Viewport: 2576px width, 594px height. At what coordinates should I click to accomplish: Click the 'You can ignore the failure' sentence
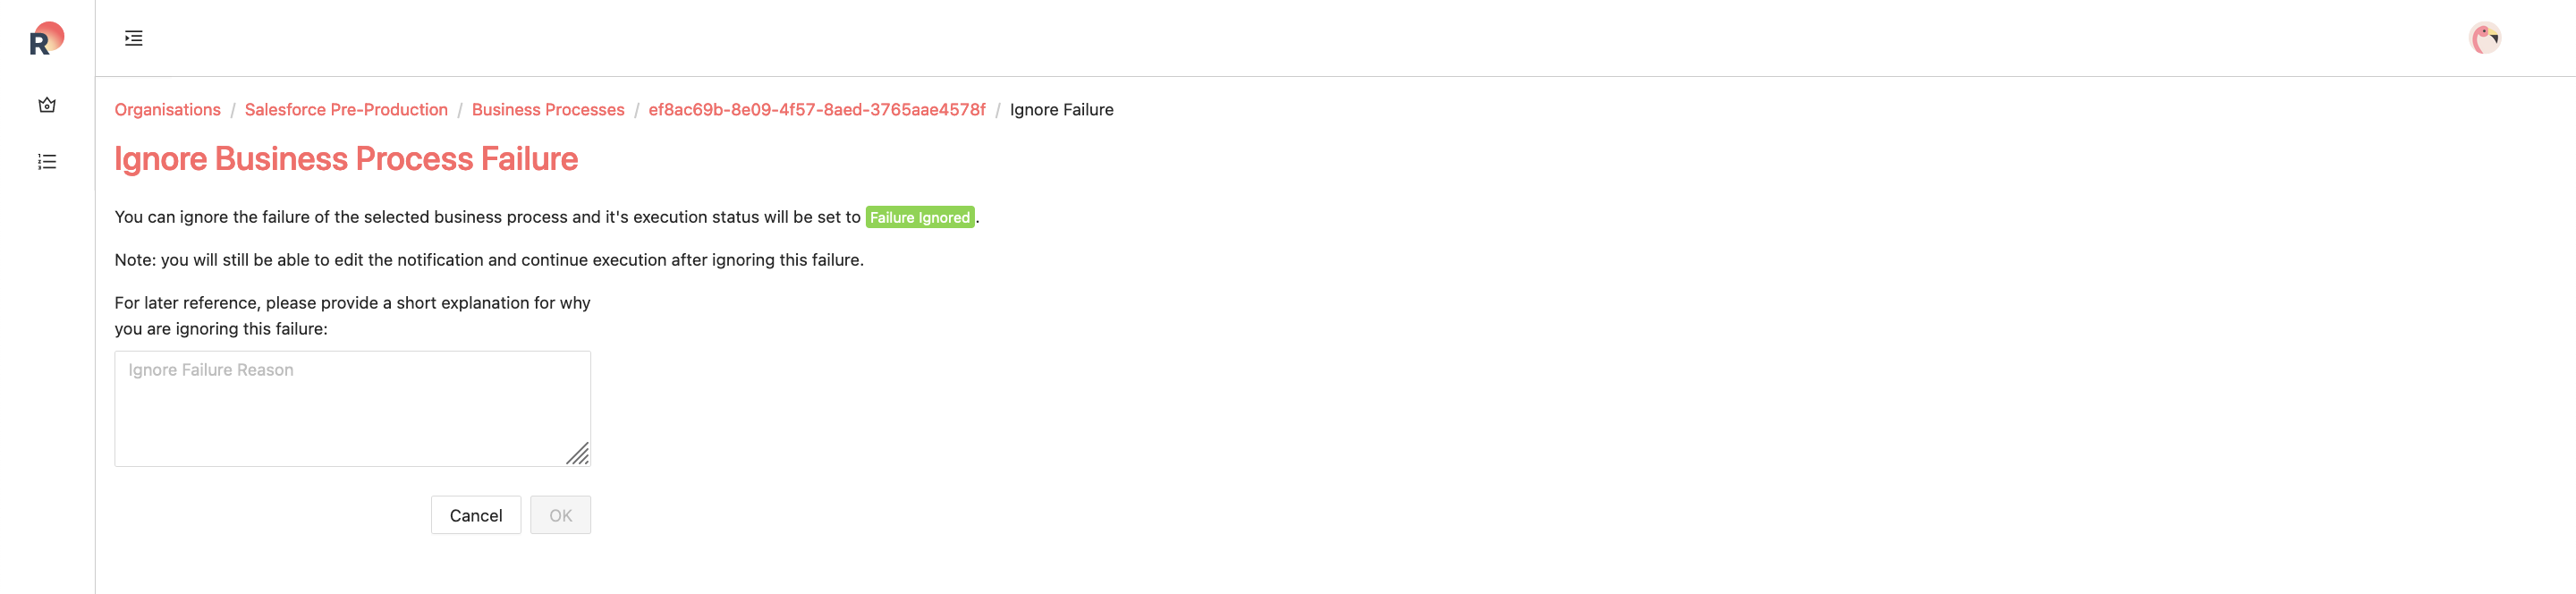point(487,217)
